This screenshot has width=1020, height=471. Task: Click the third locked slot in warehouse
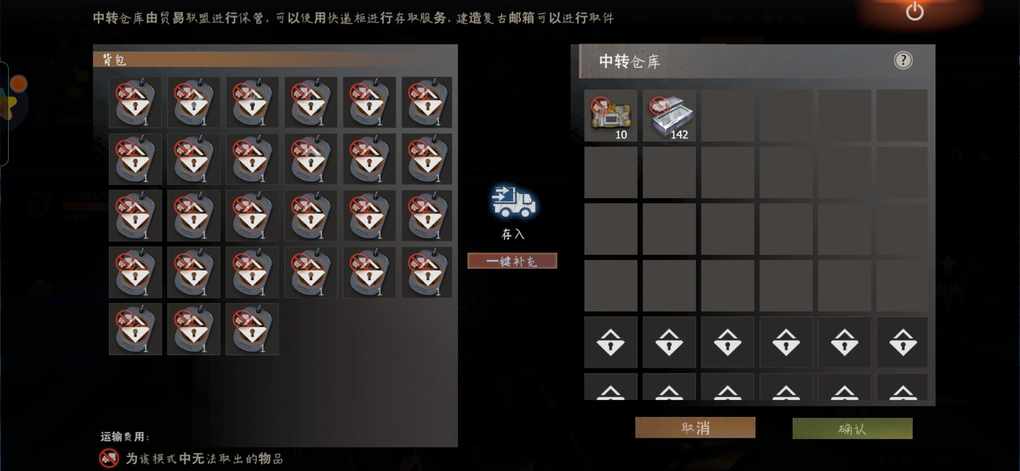(x=727, y=342)
